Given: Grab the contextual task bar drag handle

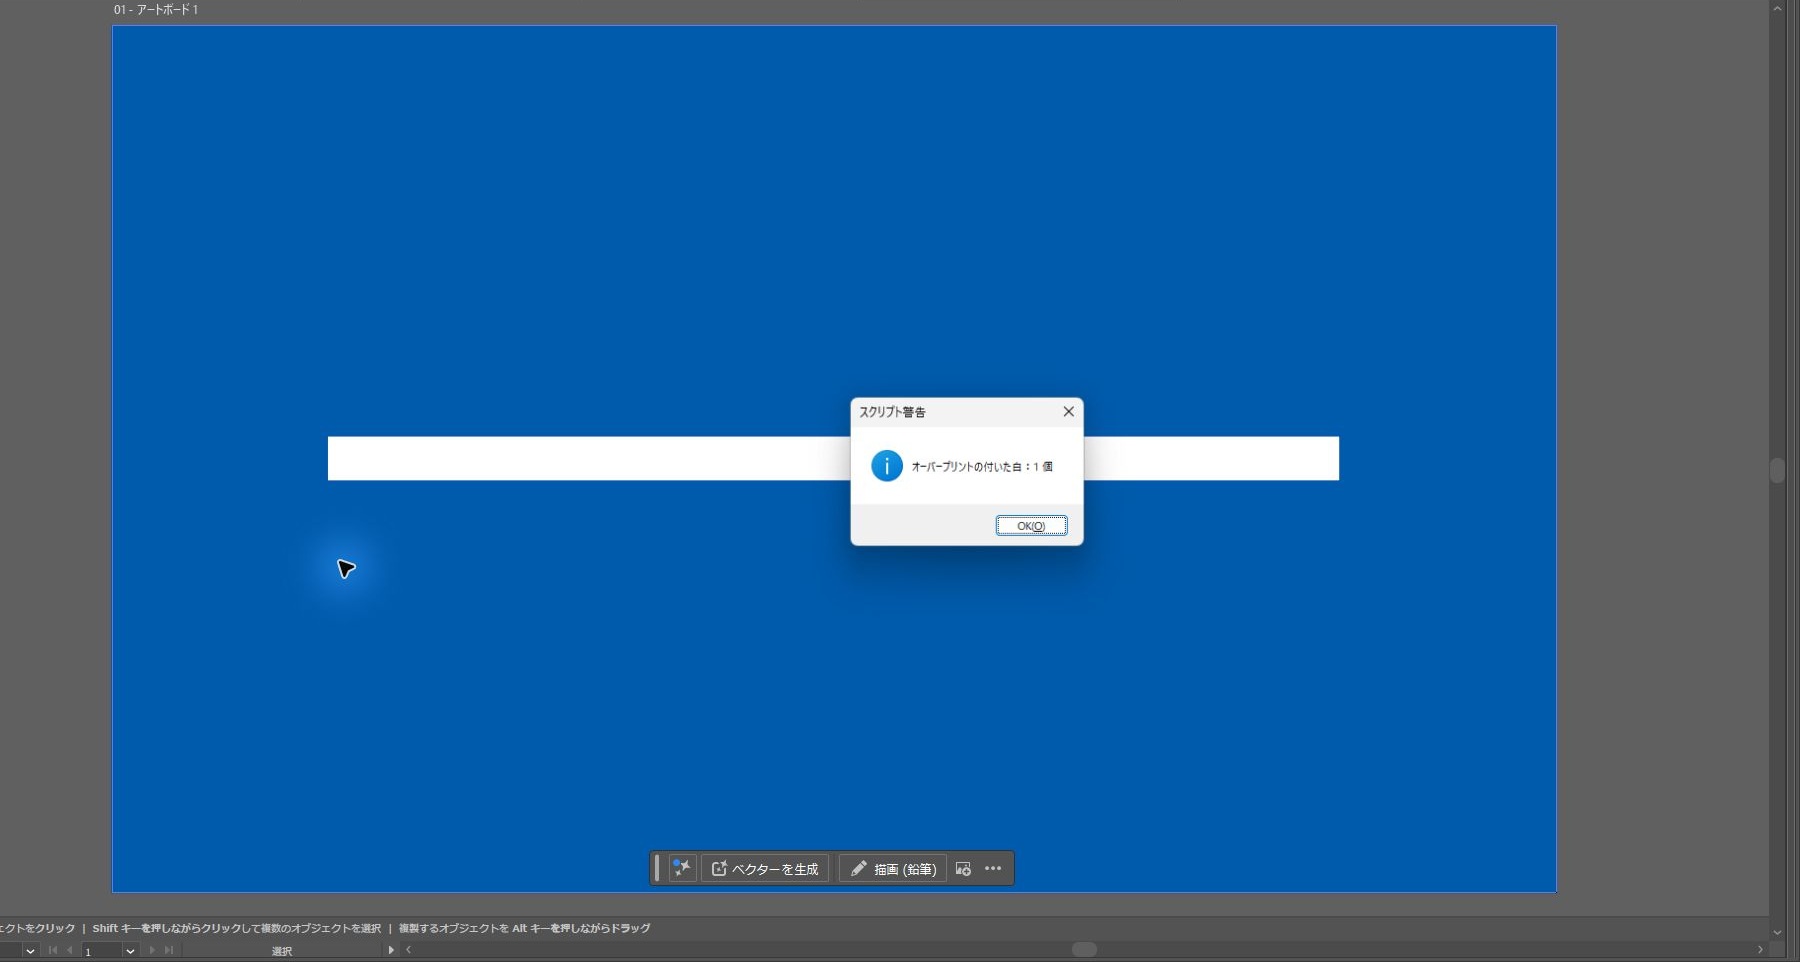Looking at the screenshot, I should (x=657, y=868).
